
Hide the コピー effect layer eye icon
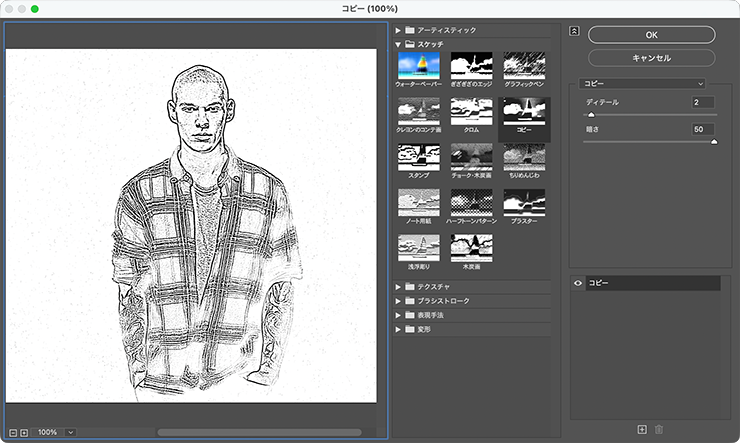coord(578,284)
